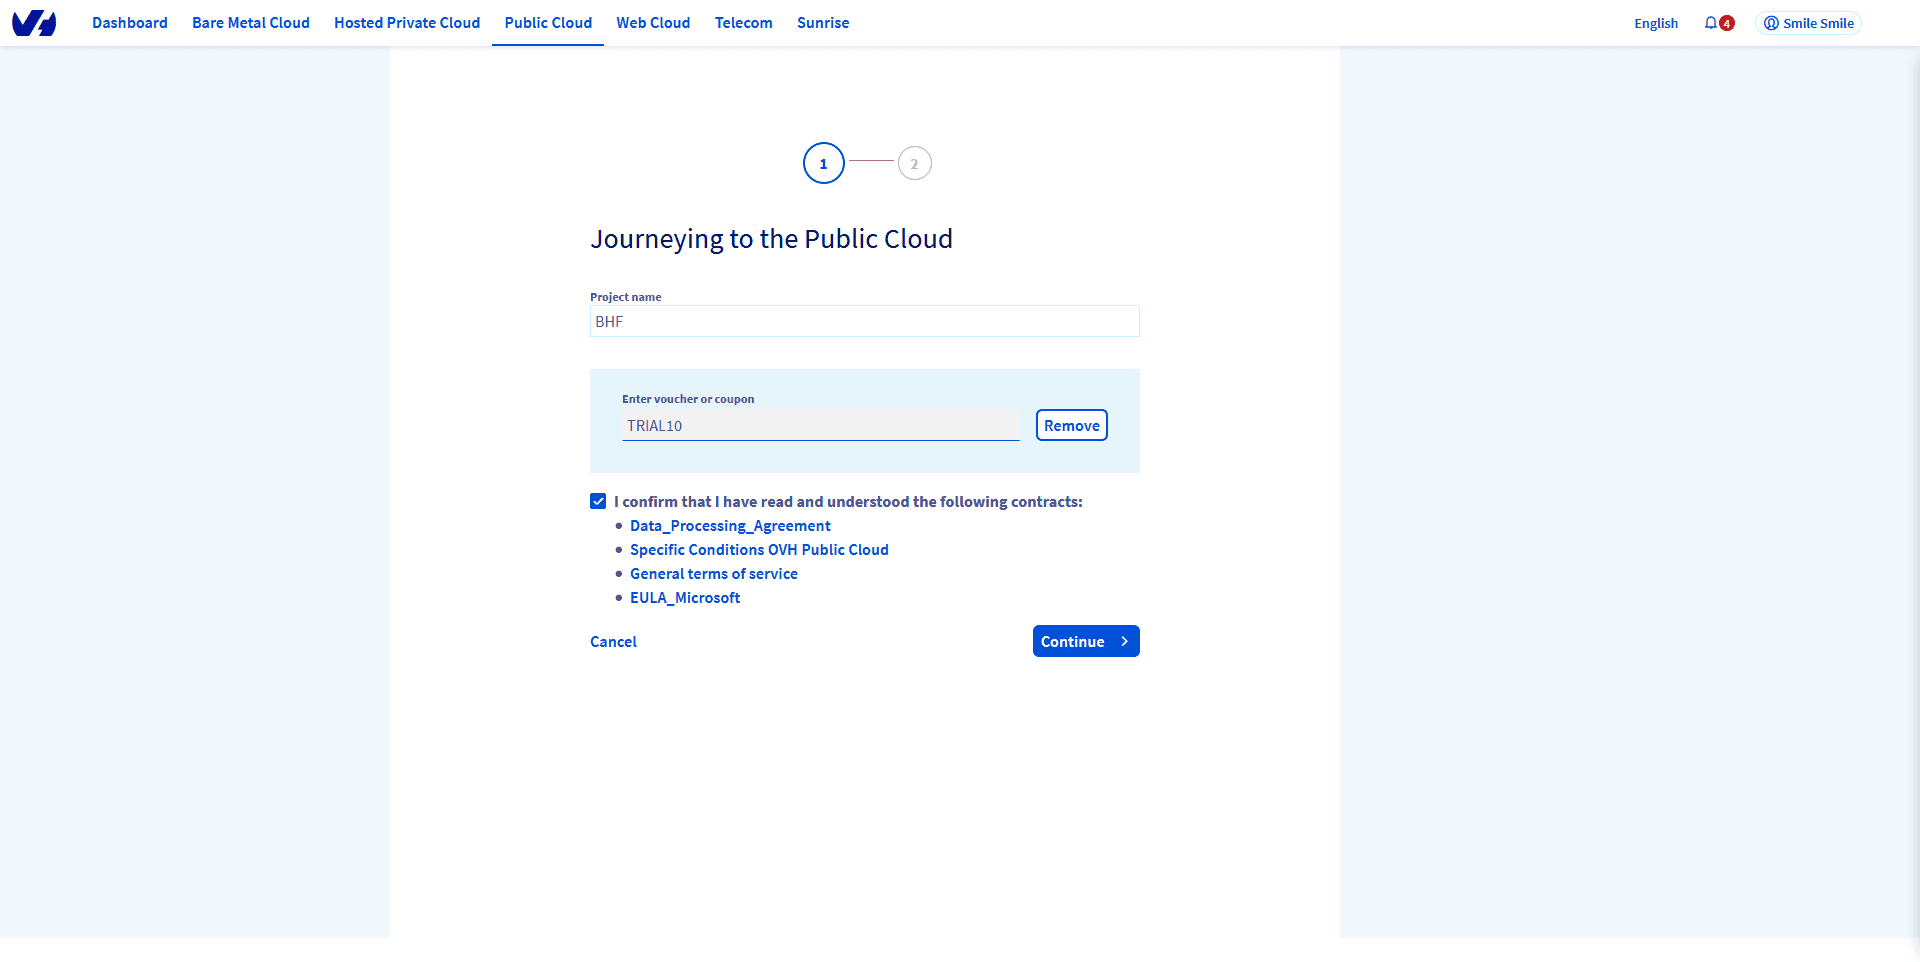
Task: Open the EULA_Microsoft contract link
Action: [x=685, y=598]
